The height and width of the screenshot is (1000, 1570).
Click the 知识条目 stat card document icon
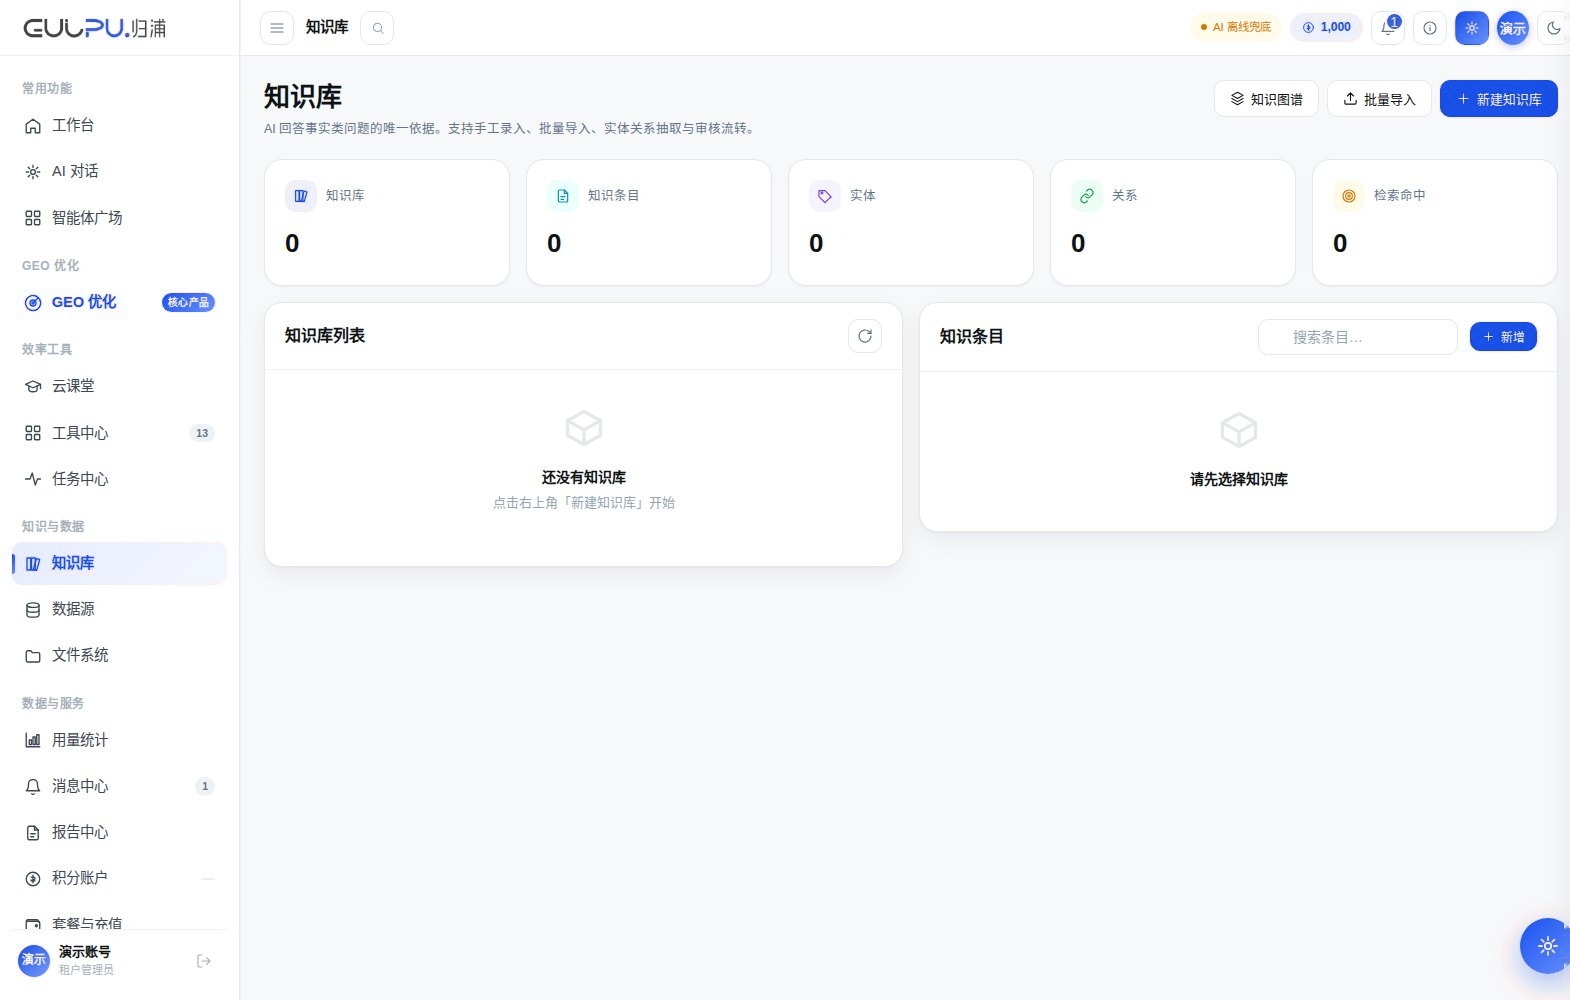point(563,196)
